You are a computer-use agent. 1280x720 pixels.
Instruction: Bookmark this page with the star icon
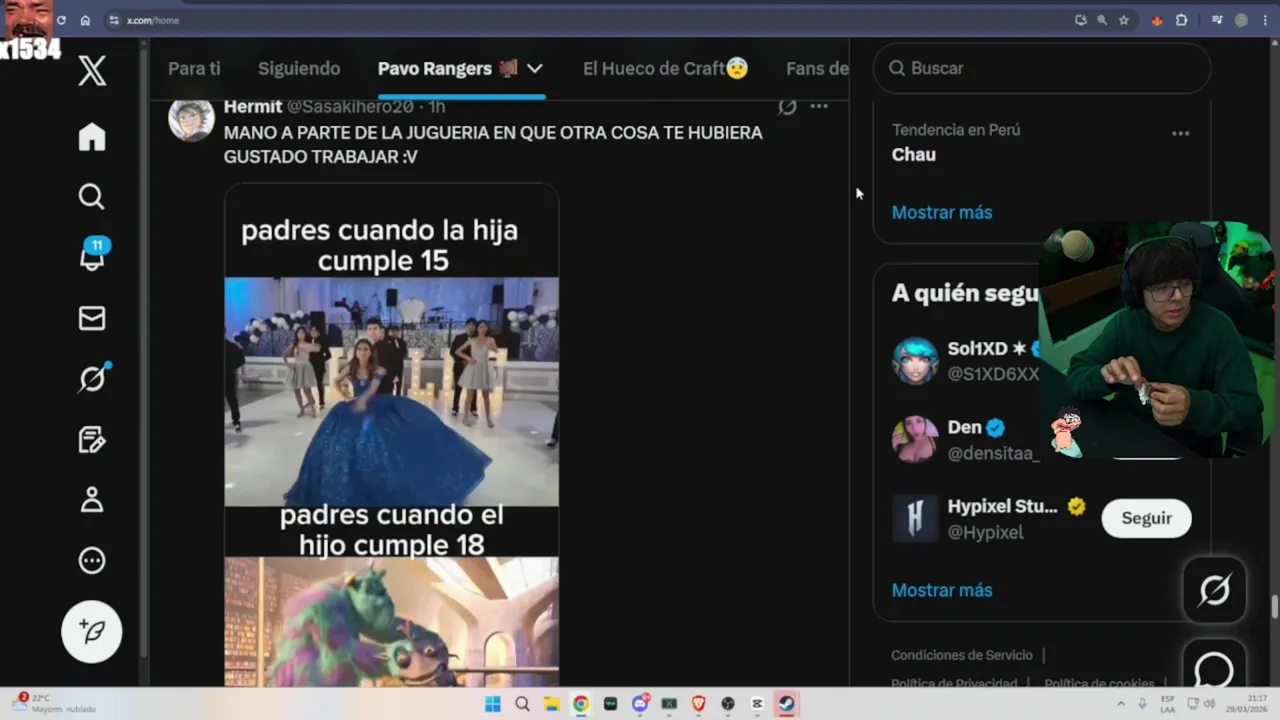(1124, 20)
